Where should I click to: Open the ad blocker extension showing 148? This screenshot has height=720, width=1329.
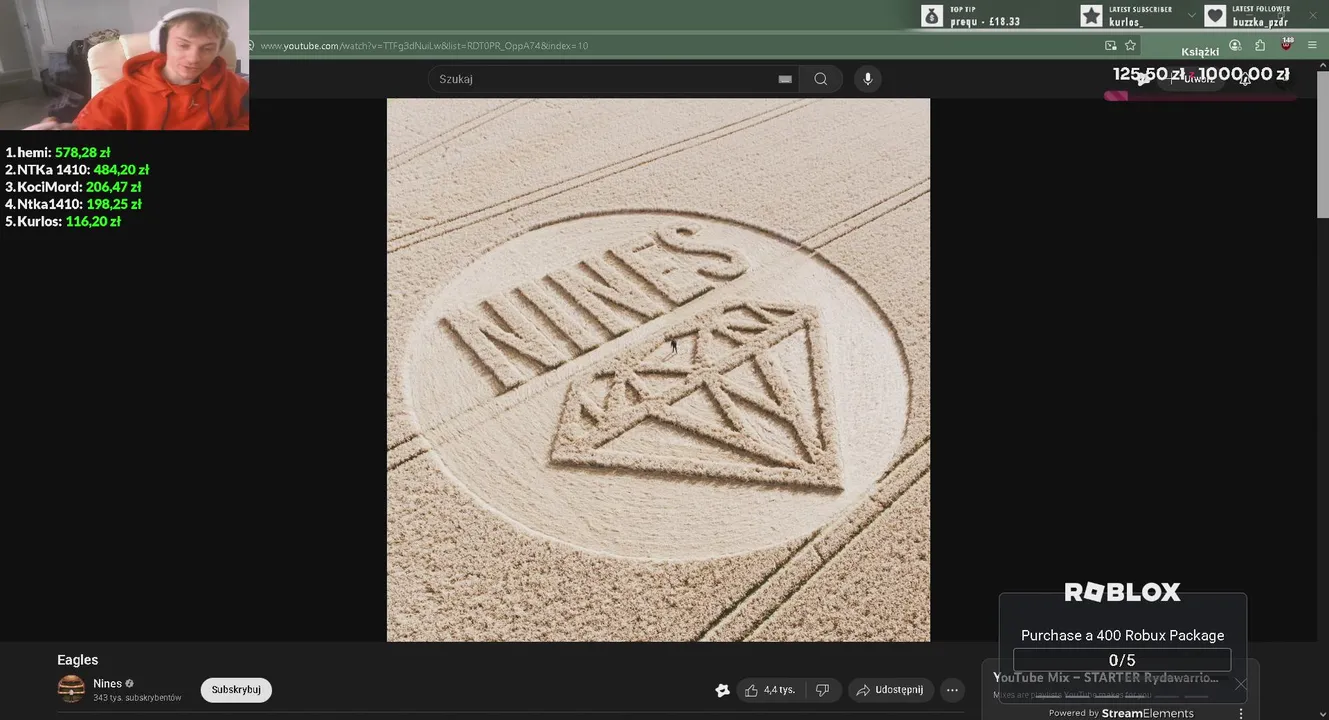[x=1286, y=44]
